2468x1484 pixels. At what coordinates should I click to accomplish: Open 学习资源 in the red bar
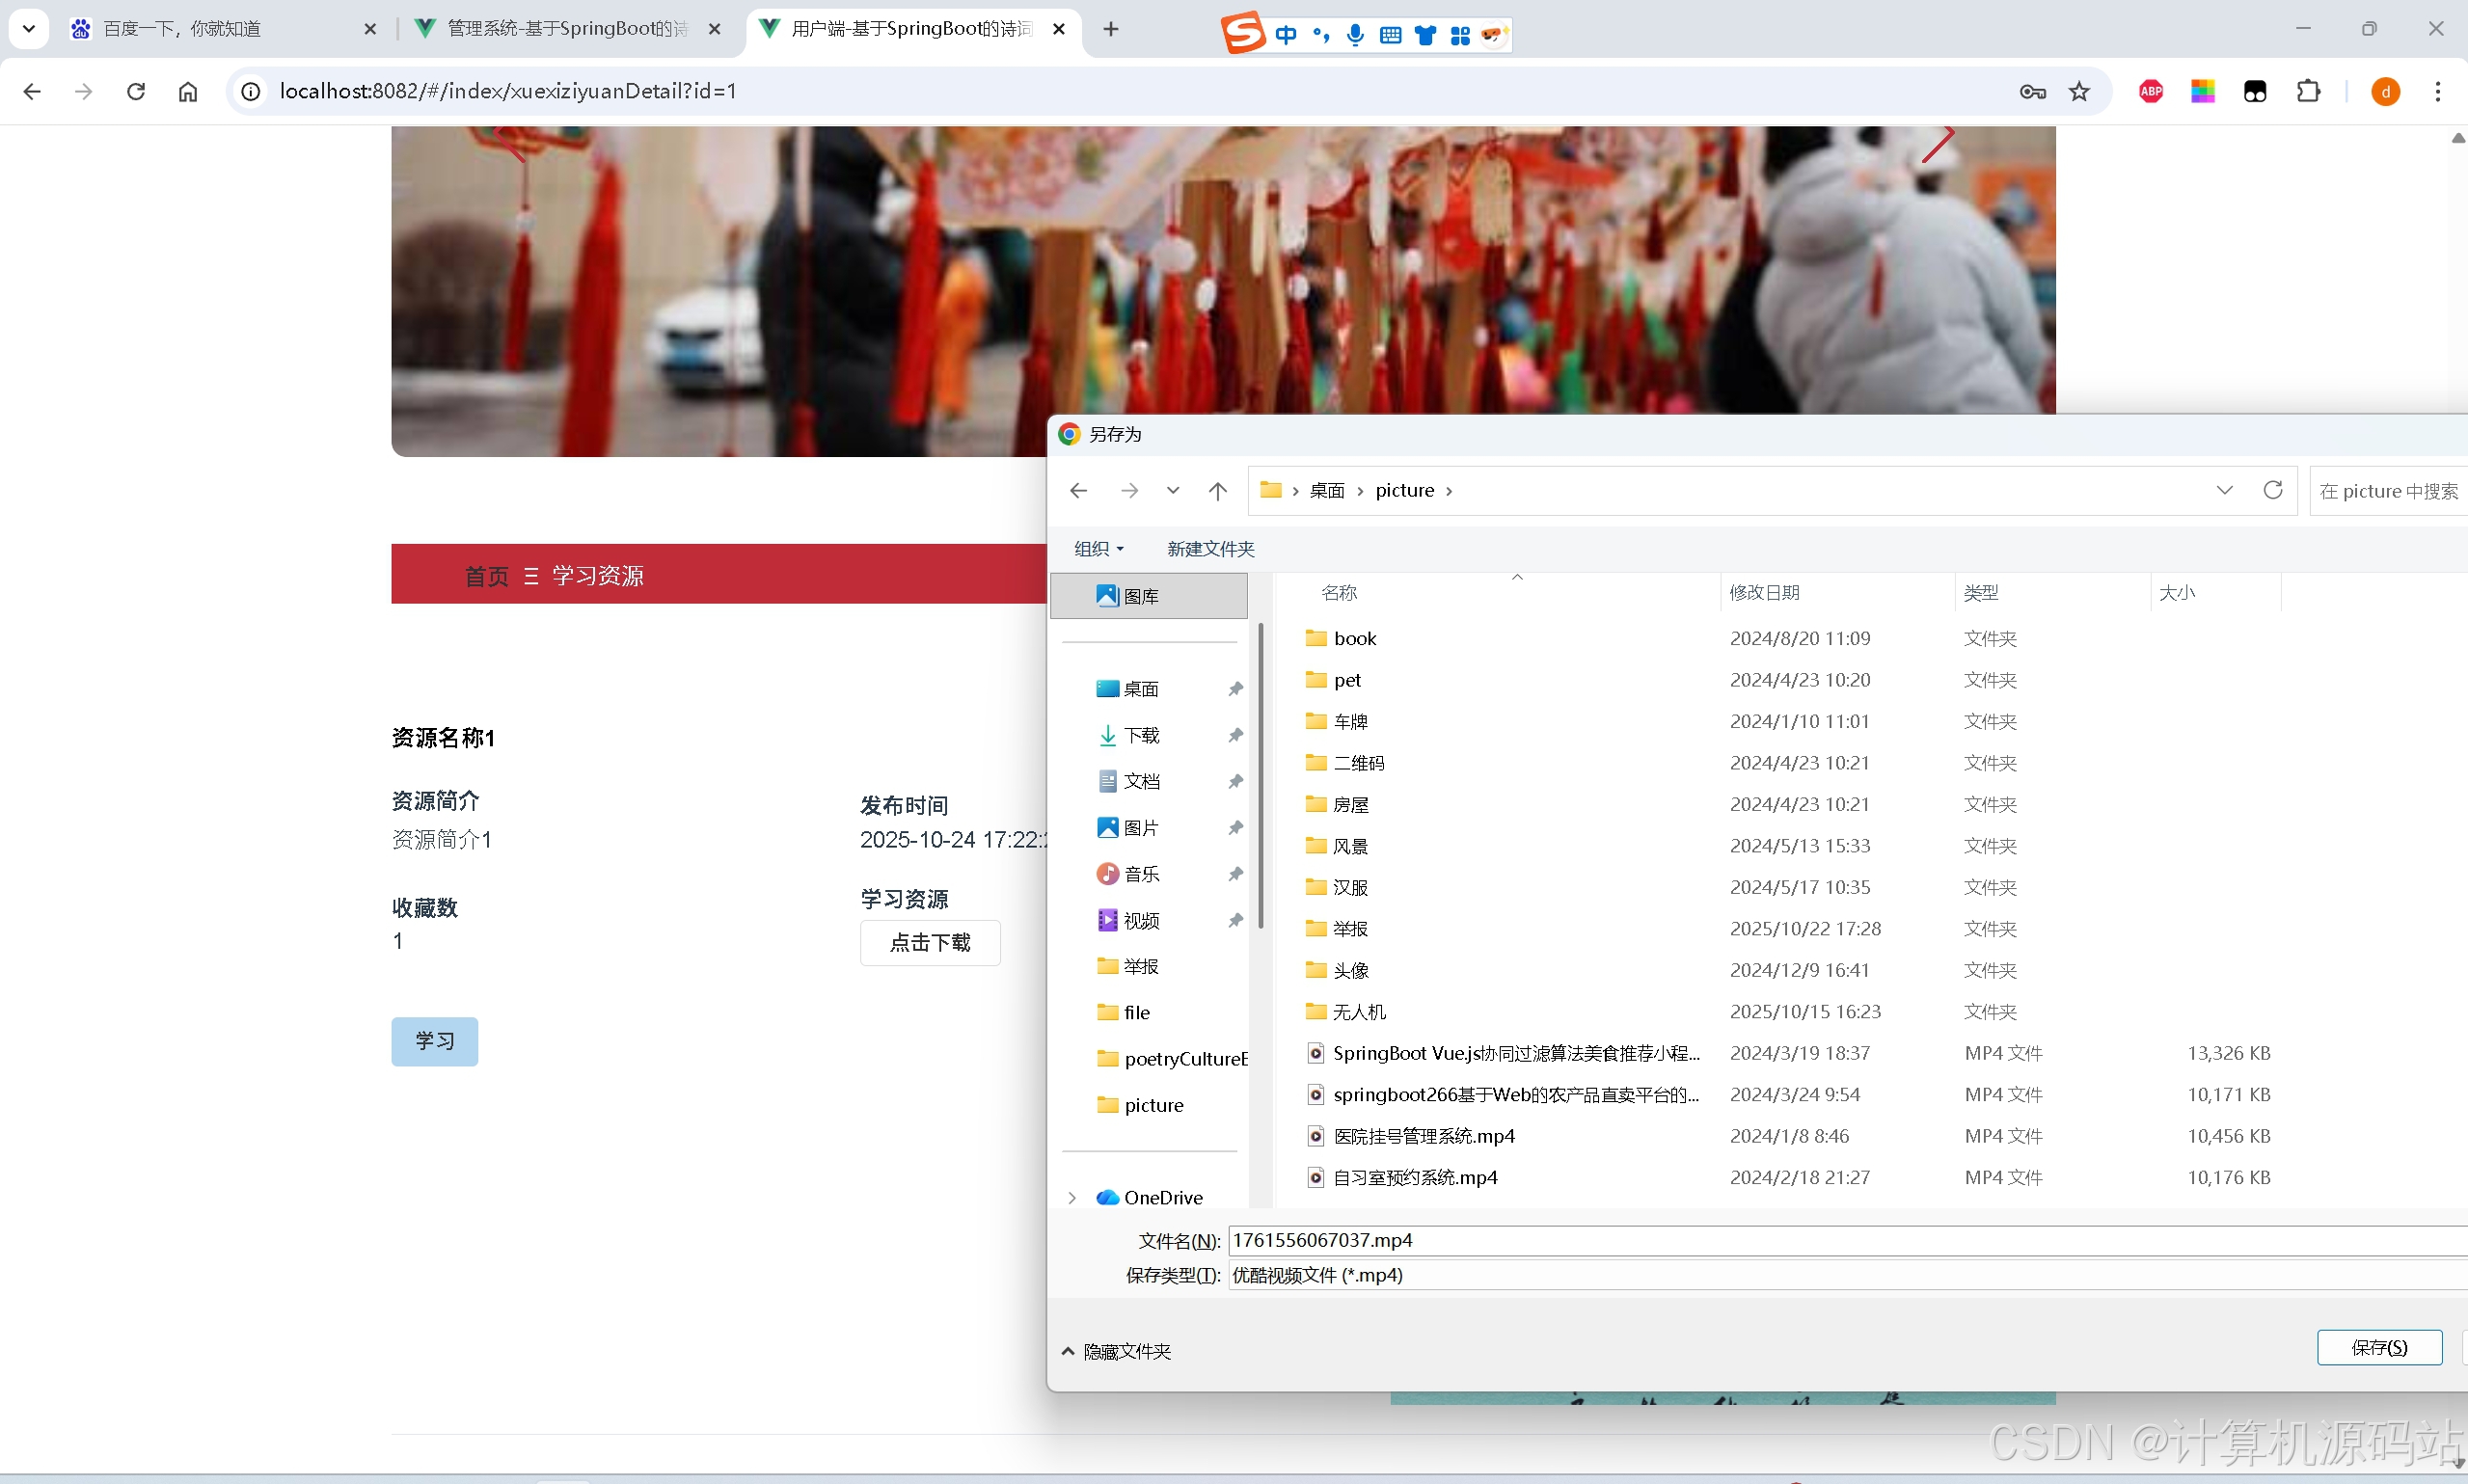[x=598, y=576]
